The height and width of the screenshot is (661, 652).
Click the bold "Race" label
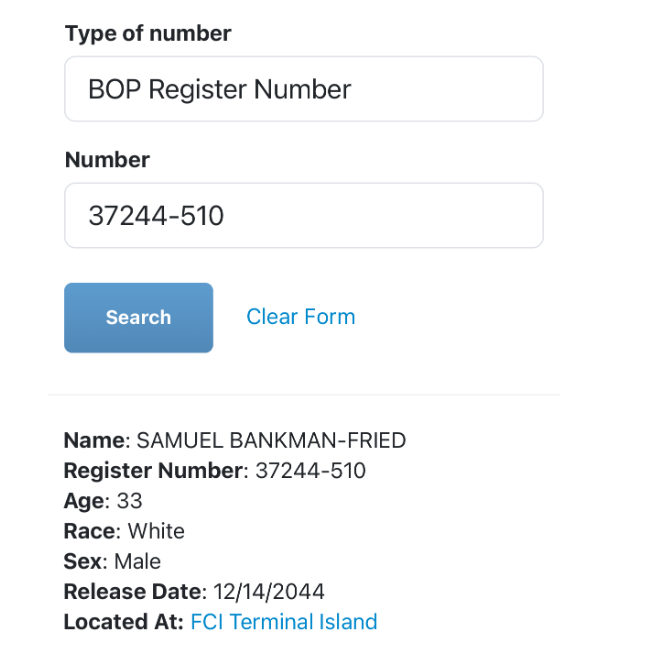click(x=89, y=531)
